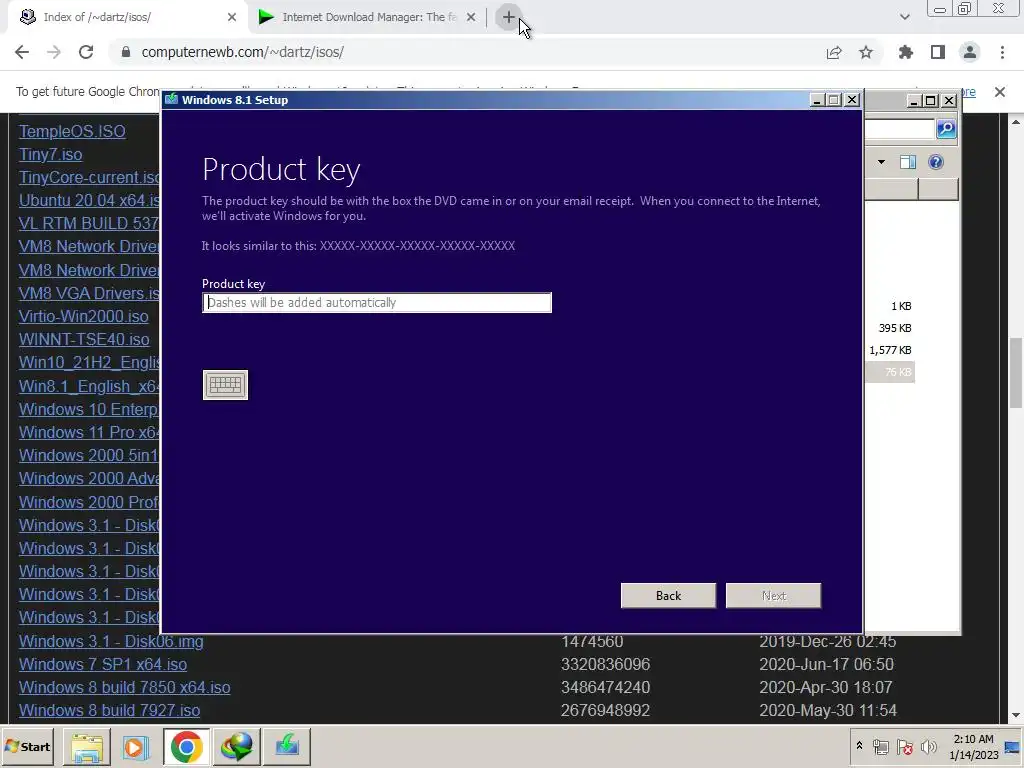Open Explorer view options dropdown arrow
The height and width of the screenshot is (768, 1024).
(881, 162)
